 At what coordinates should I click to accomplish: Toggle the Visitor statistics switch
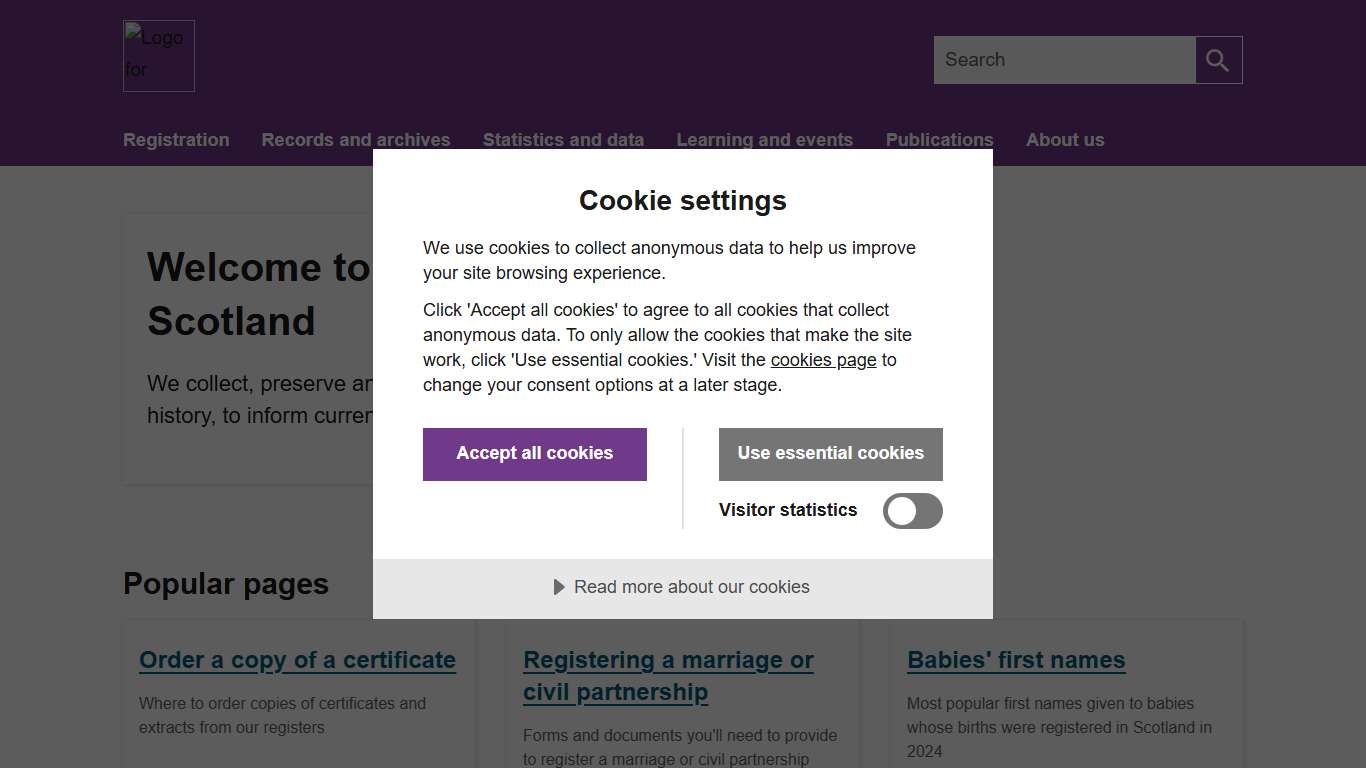[912, 511]
